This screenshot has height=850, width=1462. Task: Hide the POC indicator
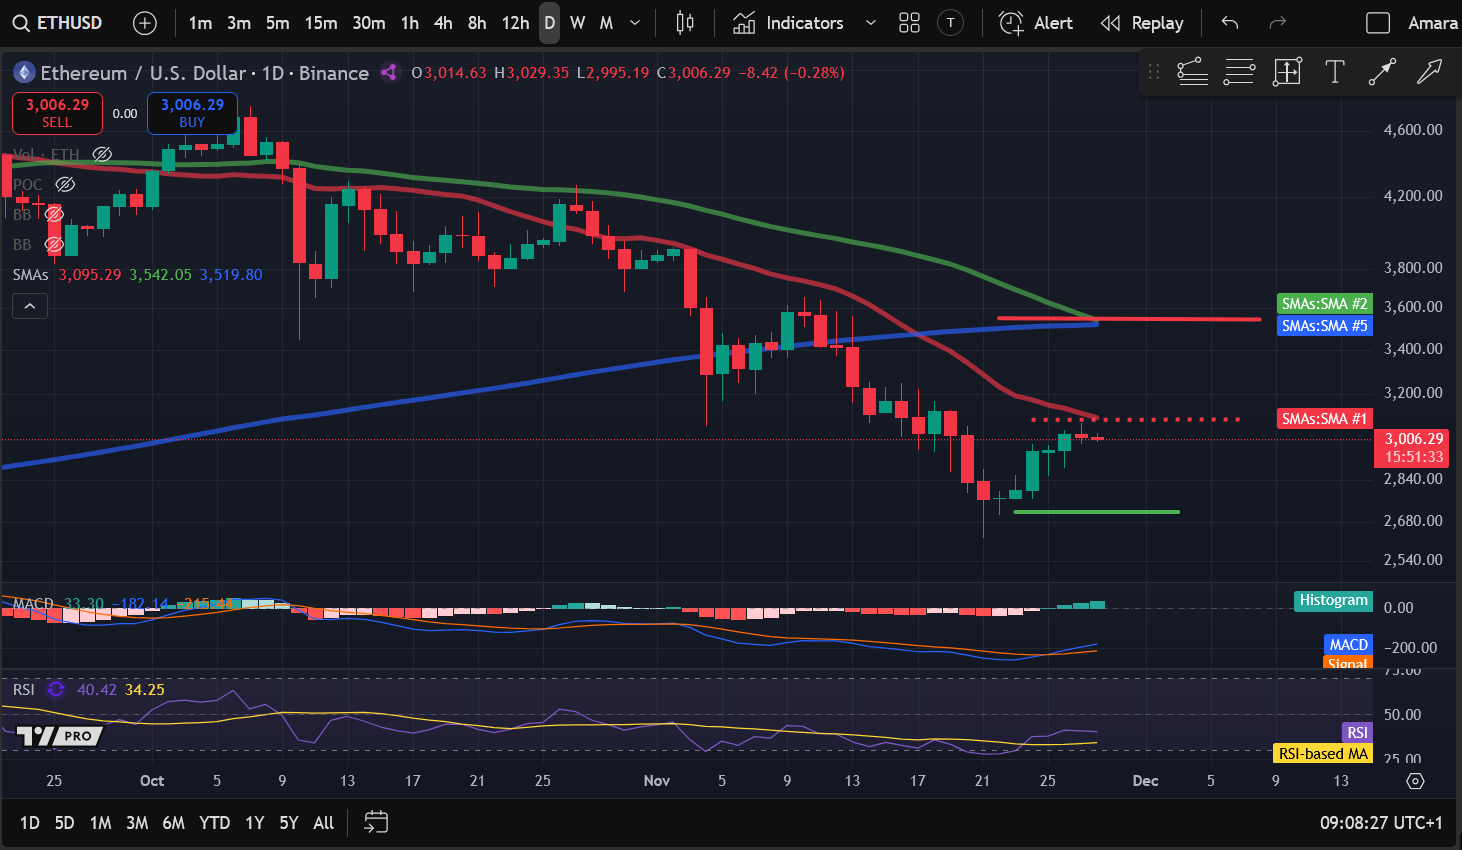click(65, 184)
